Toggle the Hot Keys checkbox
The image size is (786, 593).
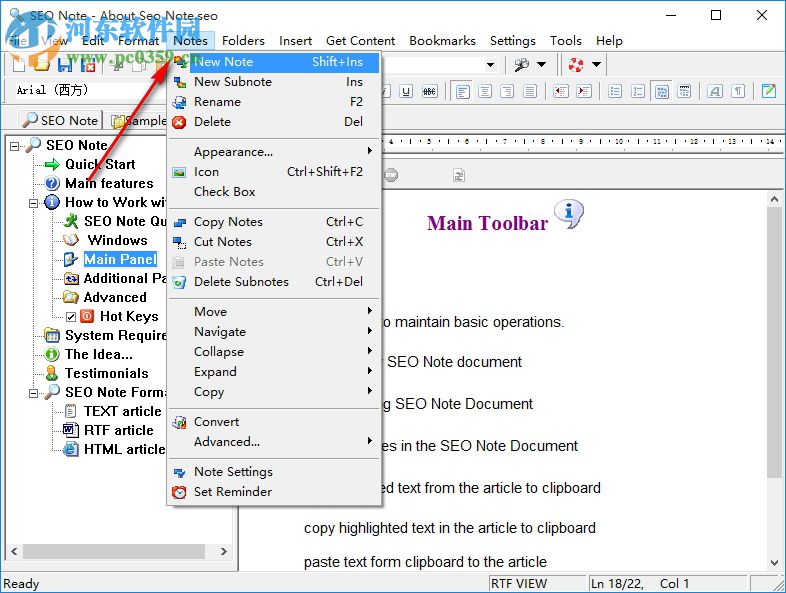pyautogui.click(x=71, y=317)
